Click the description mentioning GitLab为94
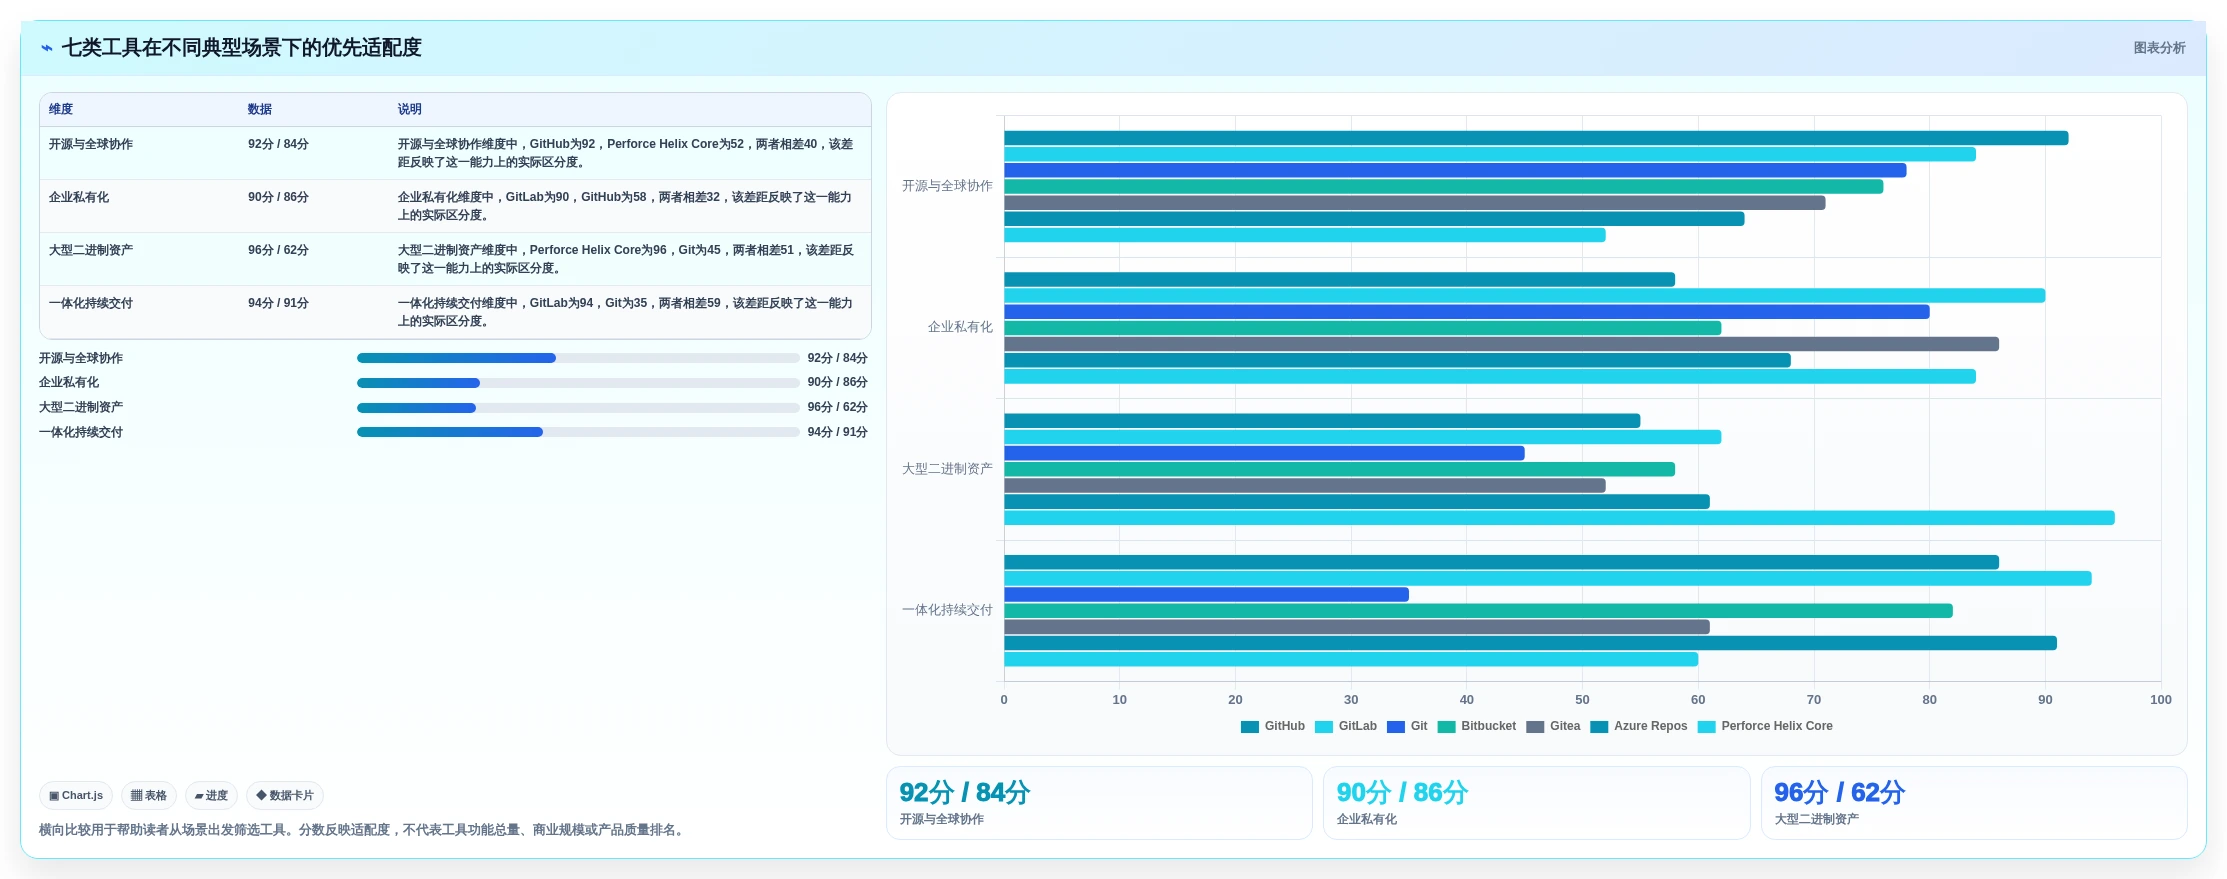The image size is (2227, 879). 626,312
